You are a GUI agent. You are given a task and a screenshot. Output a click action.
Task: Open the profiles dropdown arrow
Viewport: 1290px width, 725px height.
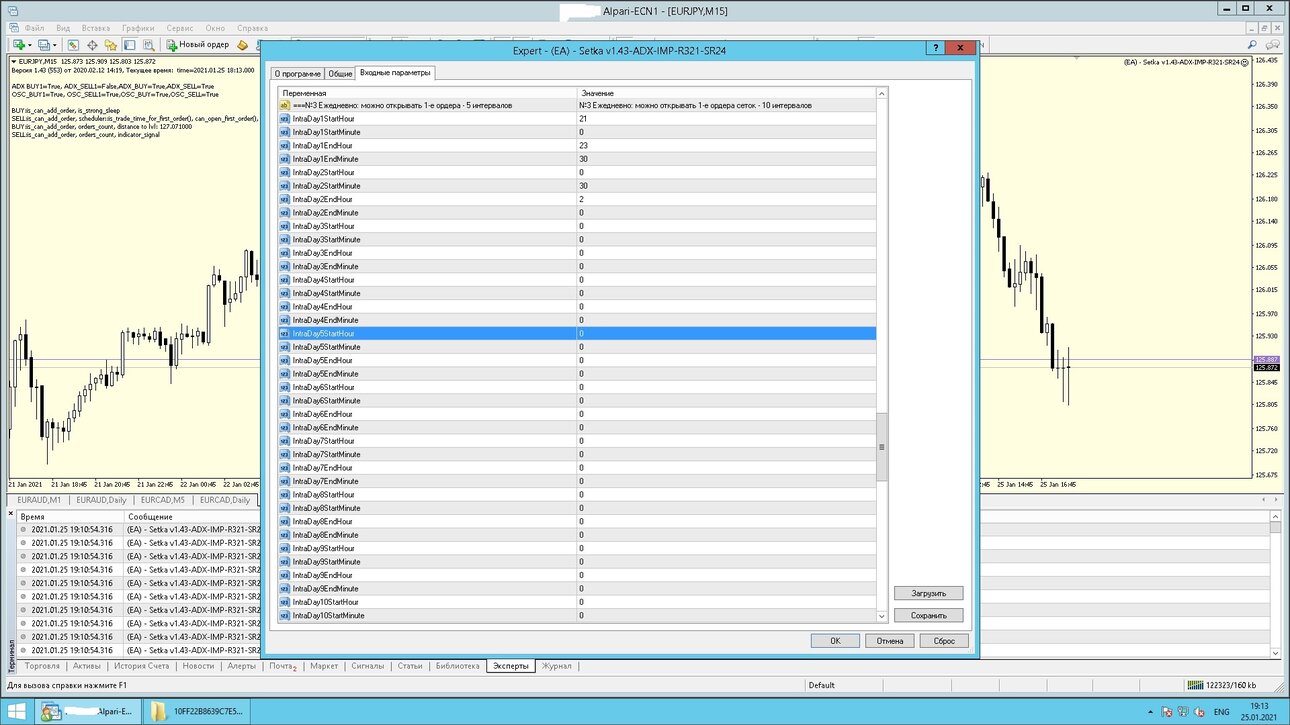tap(55, 45)
